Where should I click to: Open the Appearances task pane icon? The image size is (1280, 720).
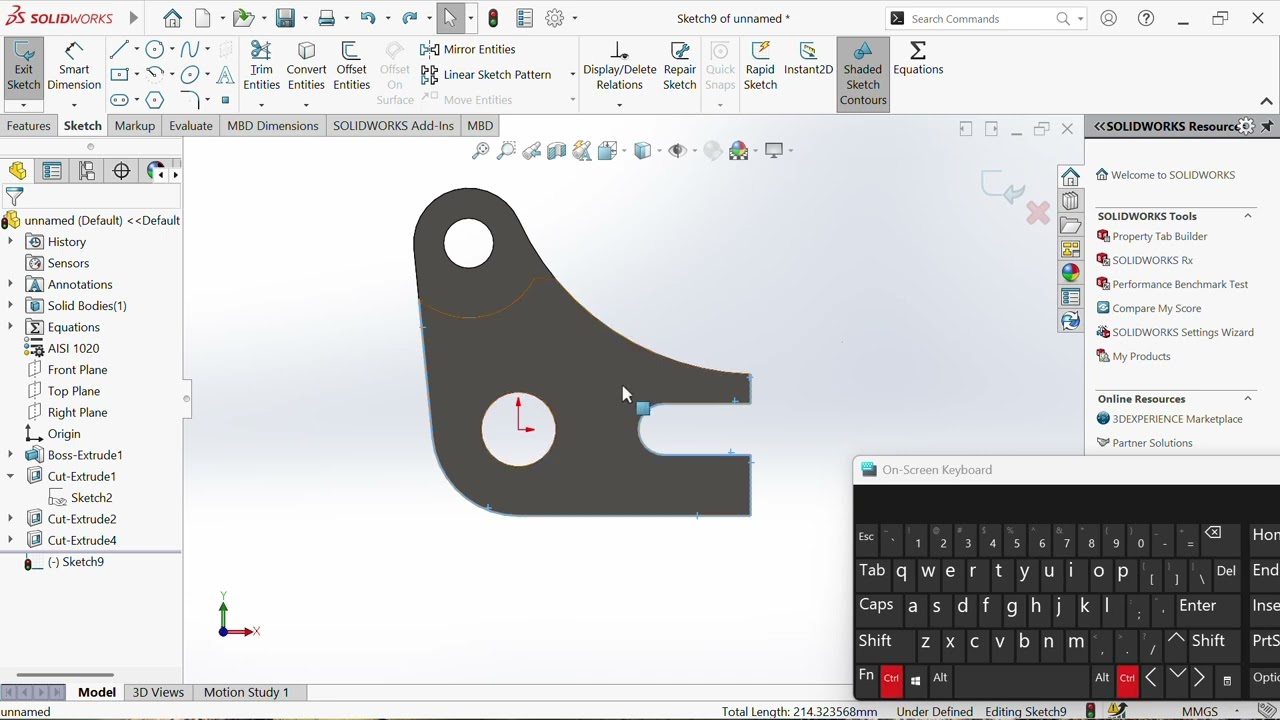(x=1070, y=273)
